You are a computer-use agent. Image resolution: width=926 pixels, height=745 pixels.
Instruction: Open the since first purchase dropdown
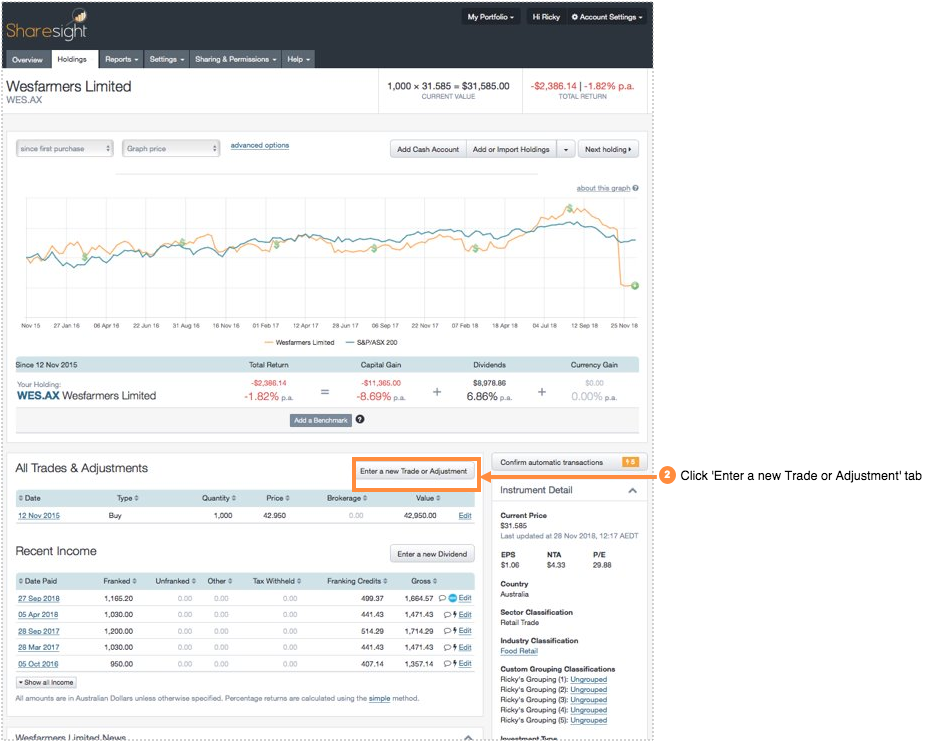(x=64, y=149)
